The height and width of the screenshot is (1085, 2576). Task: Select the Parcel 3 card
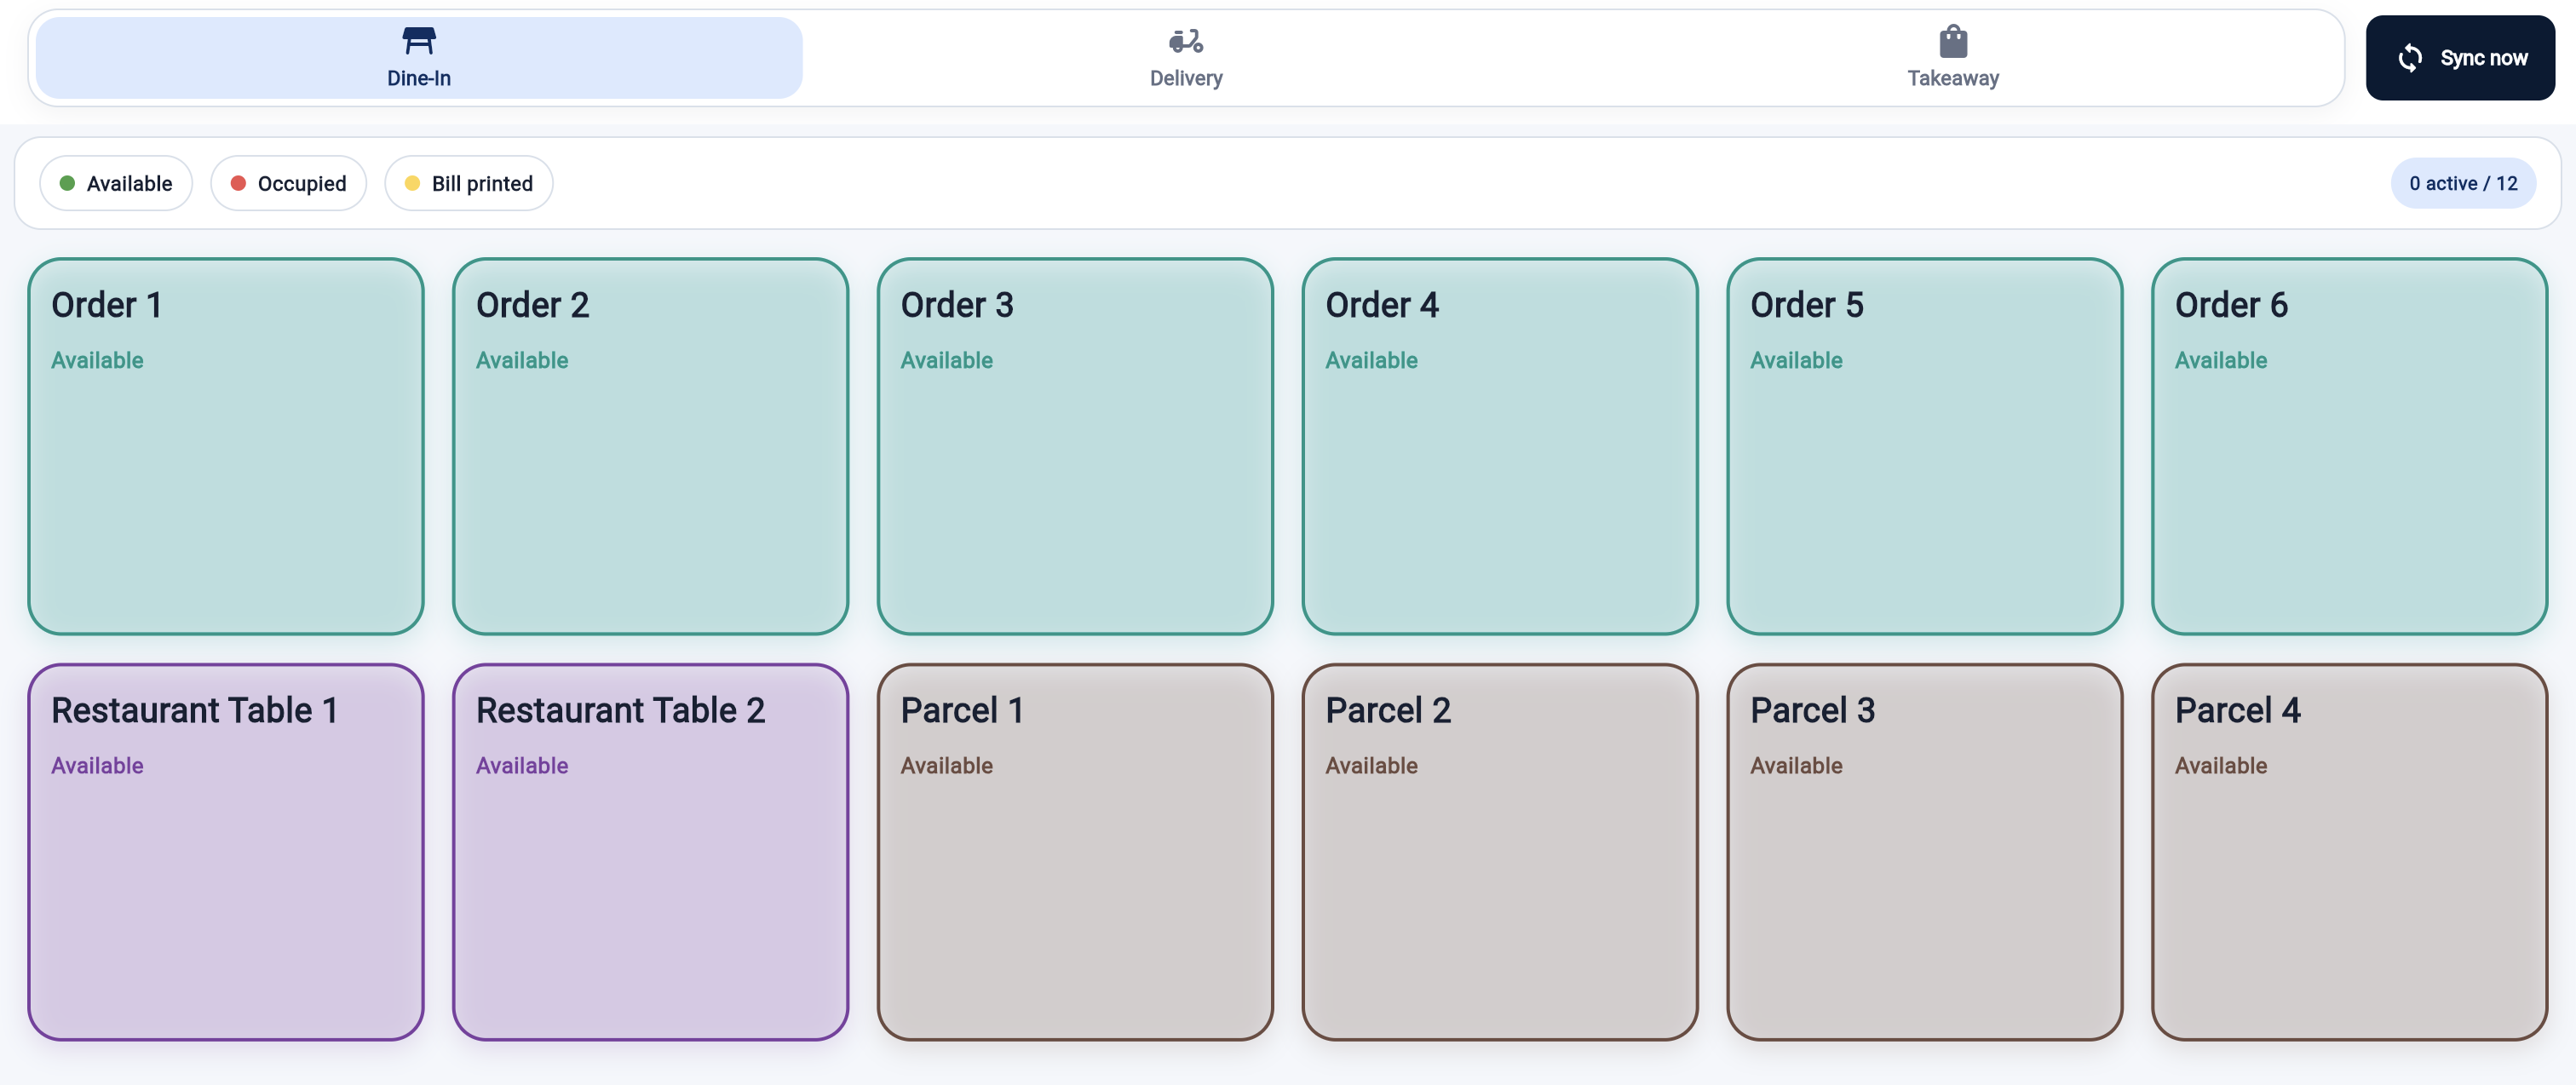point(1924,852)
